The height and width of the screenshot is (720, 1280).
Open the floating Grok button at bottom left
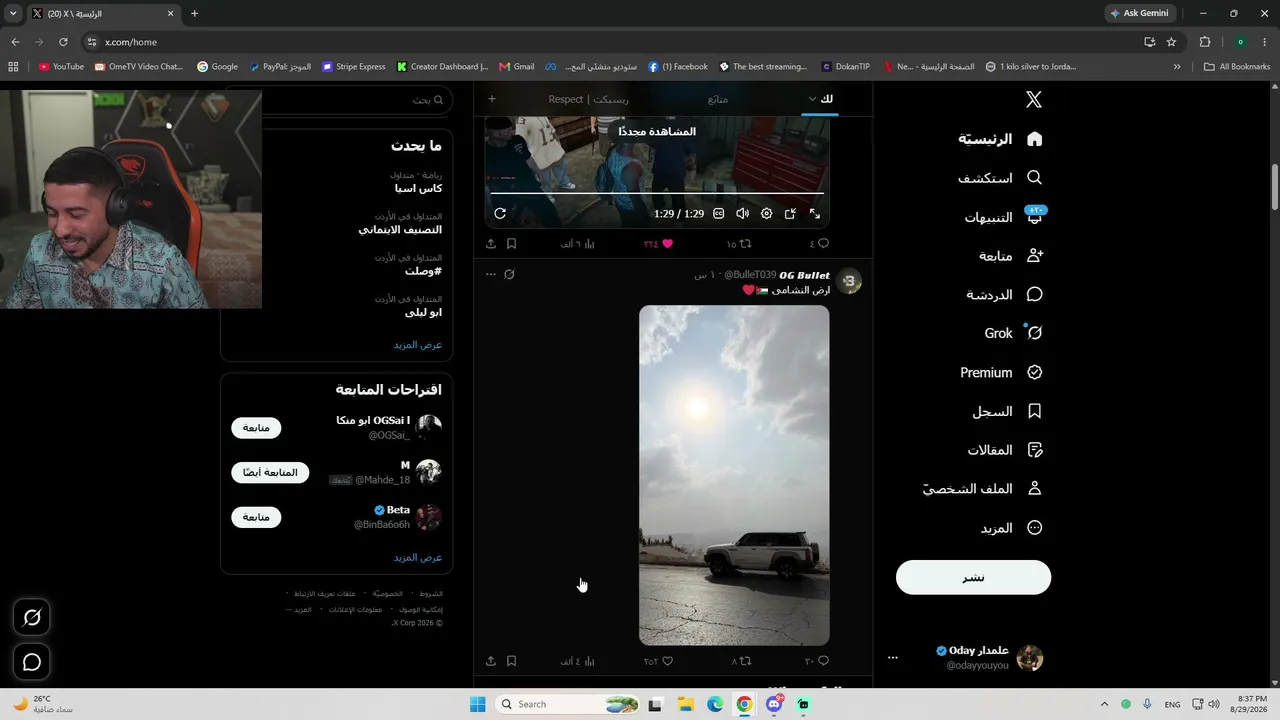tap(32, 618)
